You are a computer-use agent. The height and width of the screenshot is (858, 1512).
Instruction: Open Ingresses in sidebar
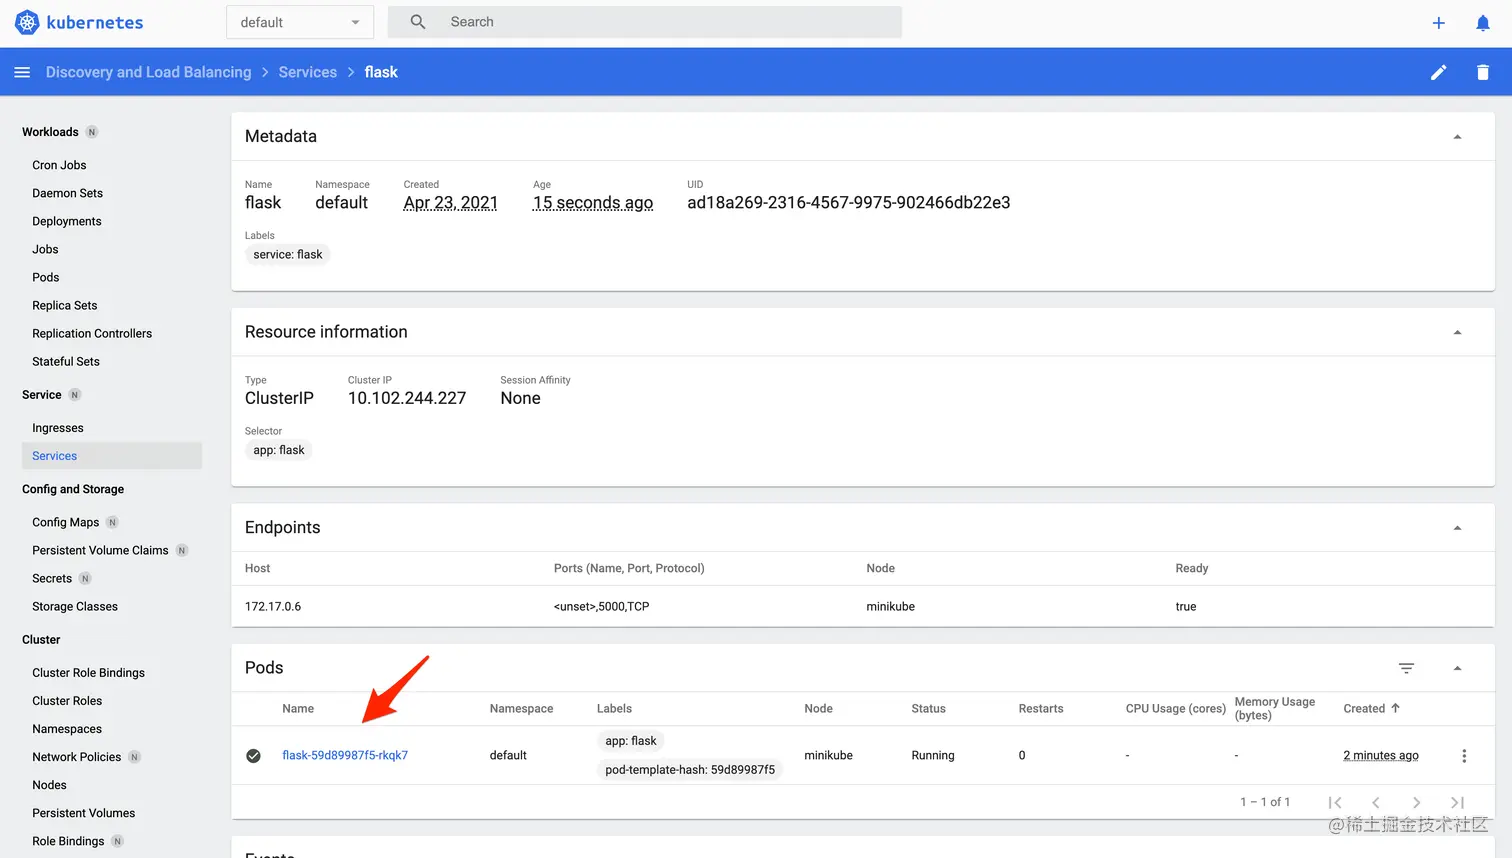pos(57,428)
